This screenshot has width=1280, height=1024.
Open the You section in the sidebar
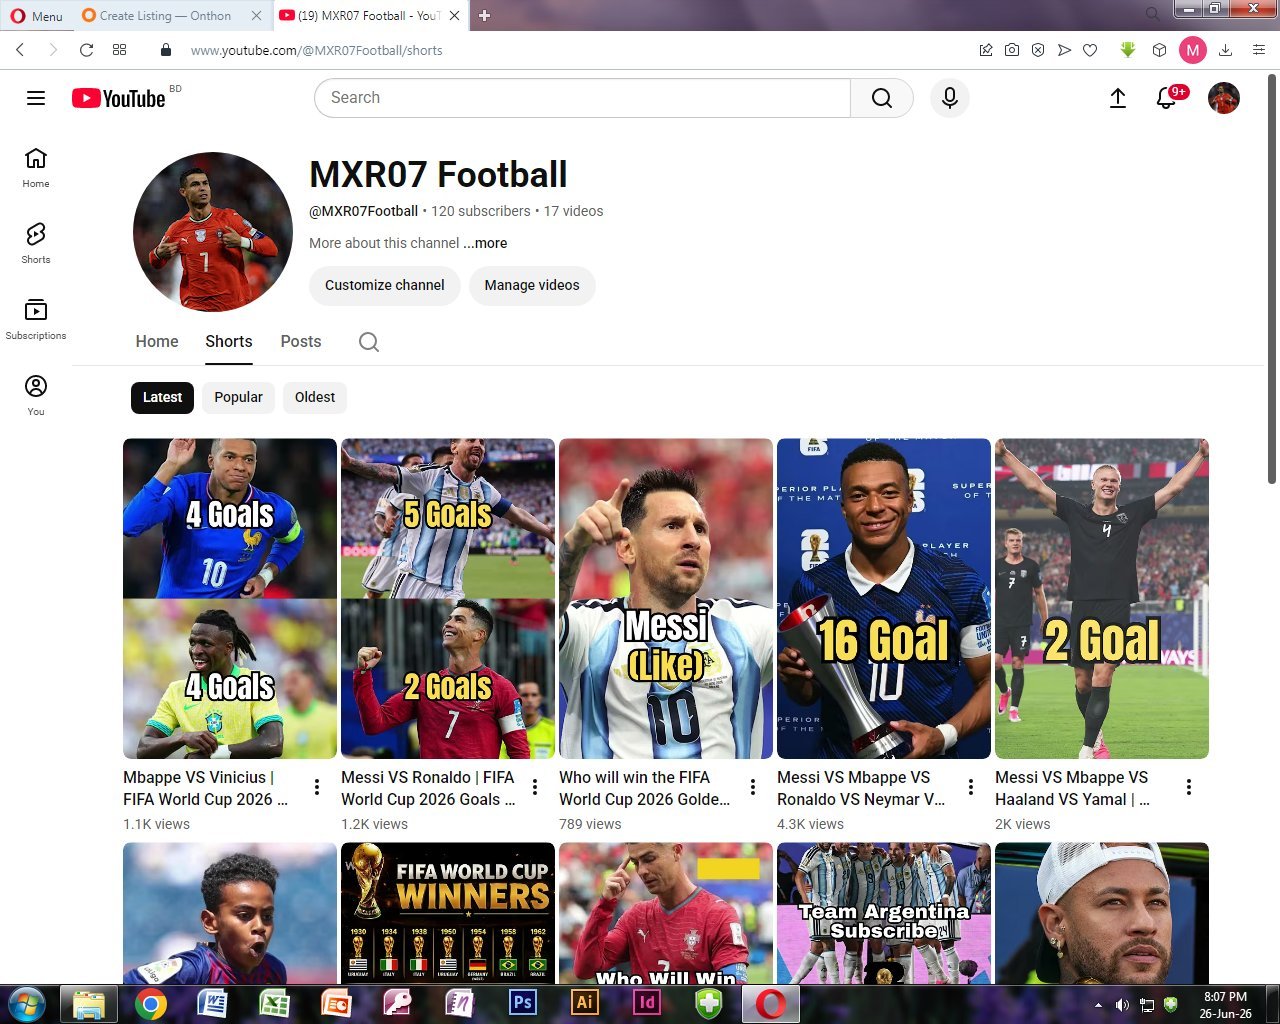point(36,395)
